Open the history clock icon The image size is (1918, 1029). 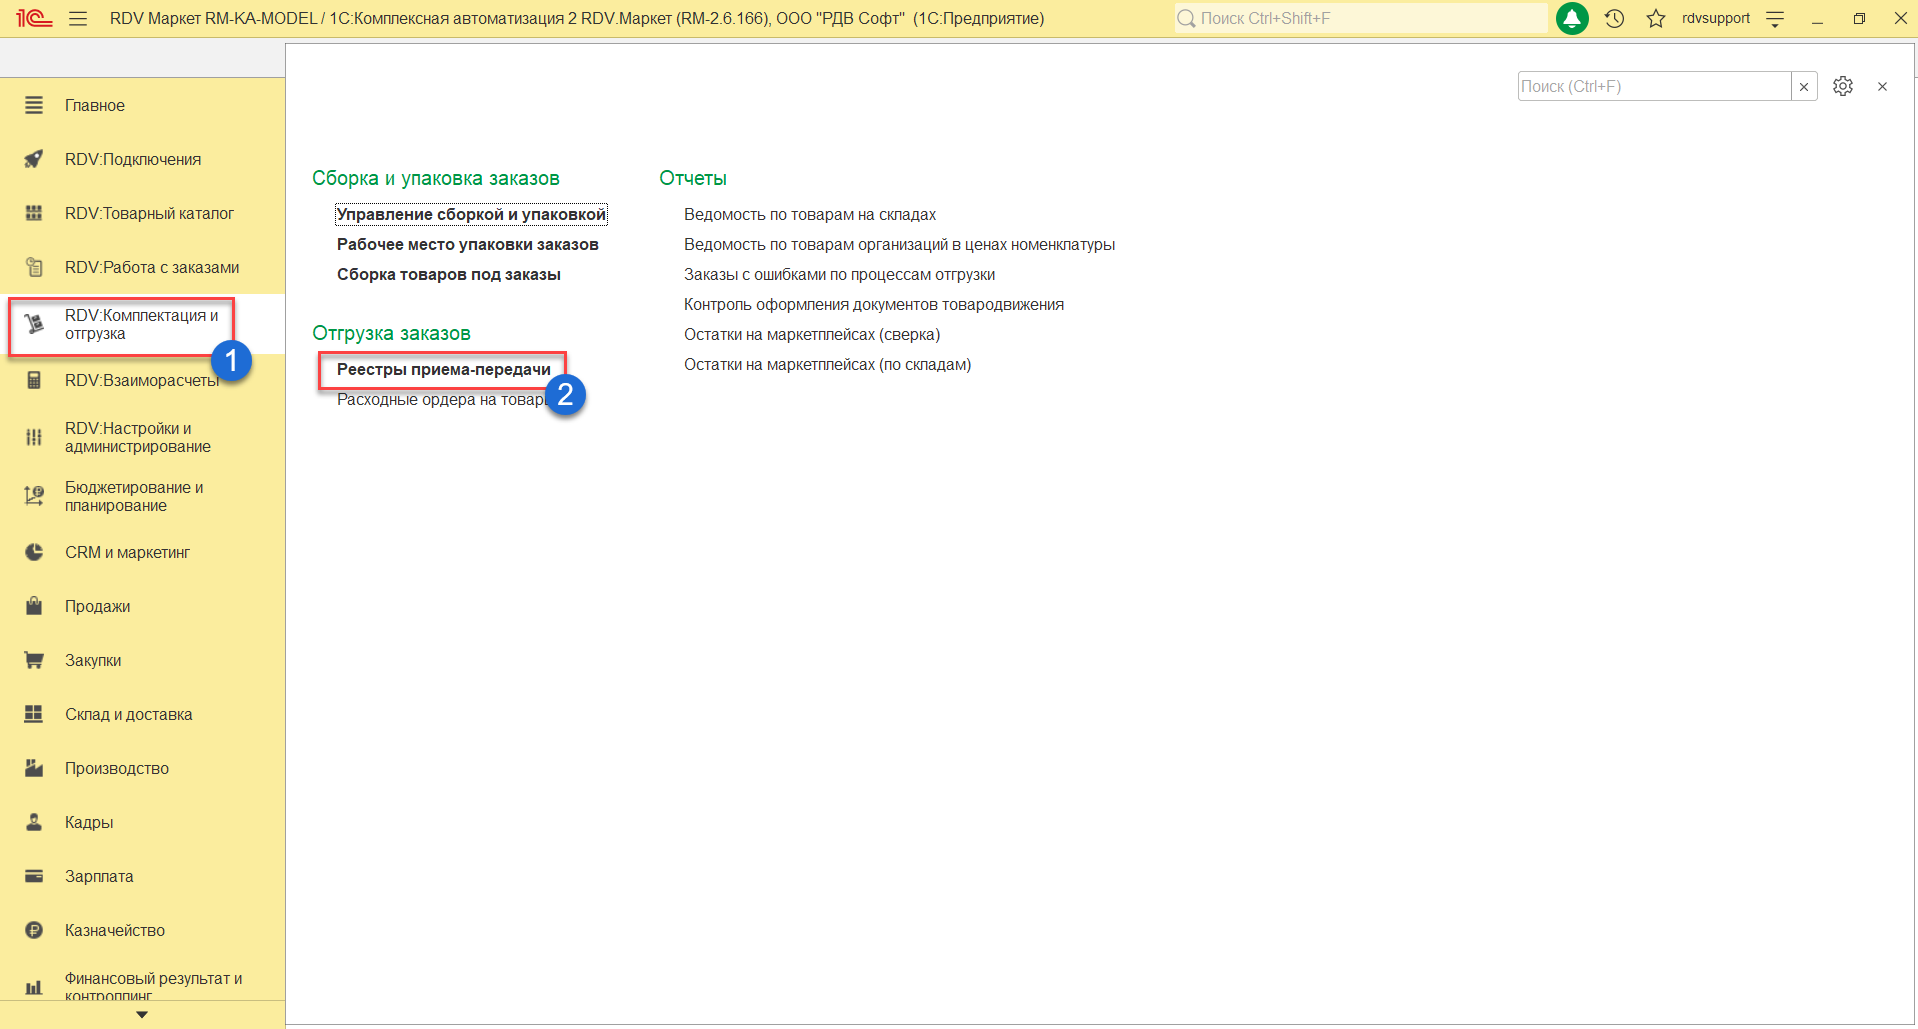click(x=1614, y=18)
